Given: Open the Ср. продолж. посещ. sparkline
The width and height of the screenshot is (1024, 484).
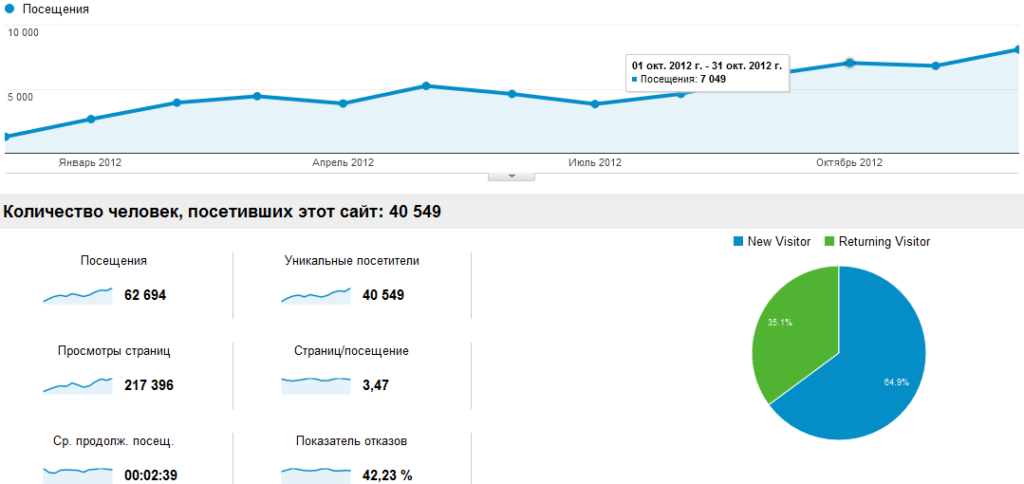Looking at the screenshot, I should 78,476.
